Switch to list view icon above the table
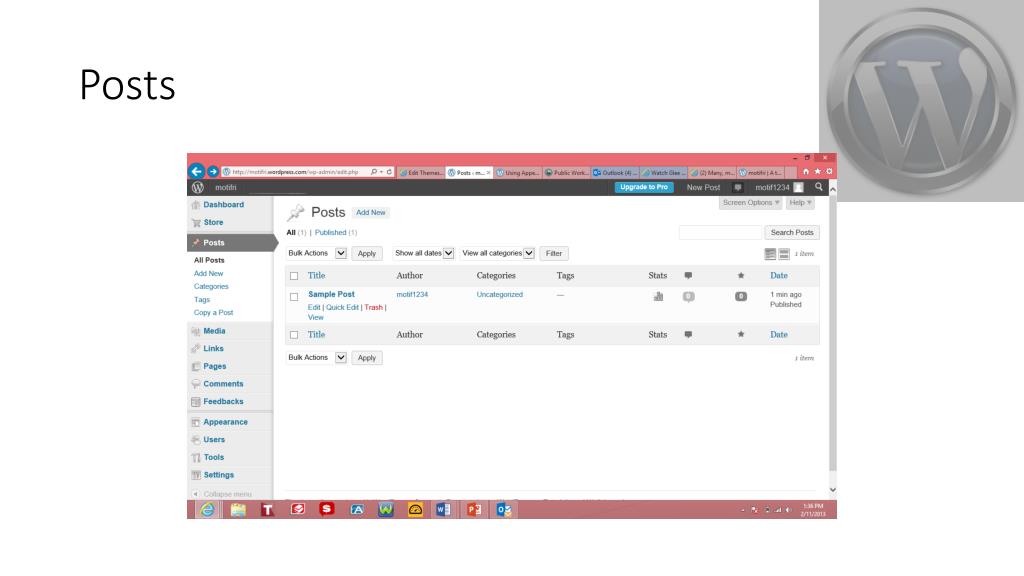Screen dimensions: 1024x576 pyautogui.click(x=770, y=254)
